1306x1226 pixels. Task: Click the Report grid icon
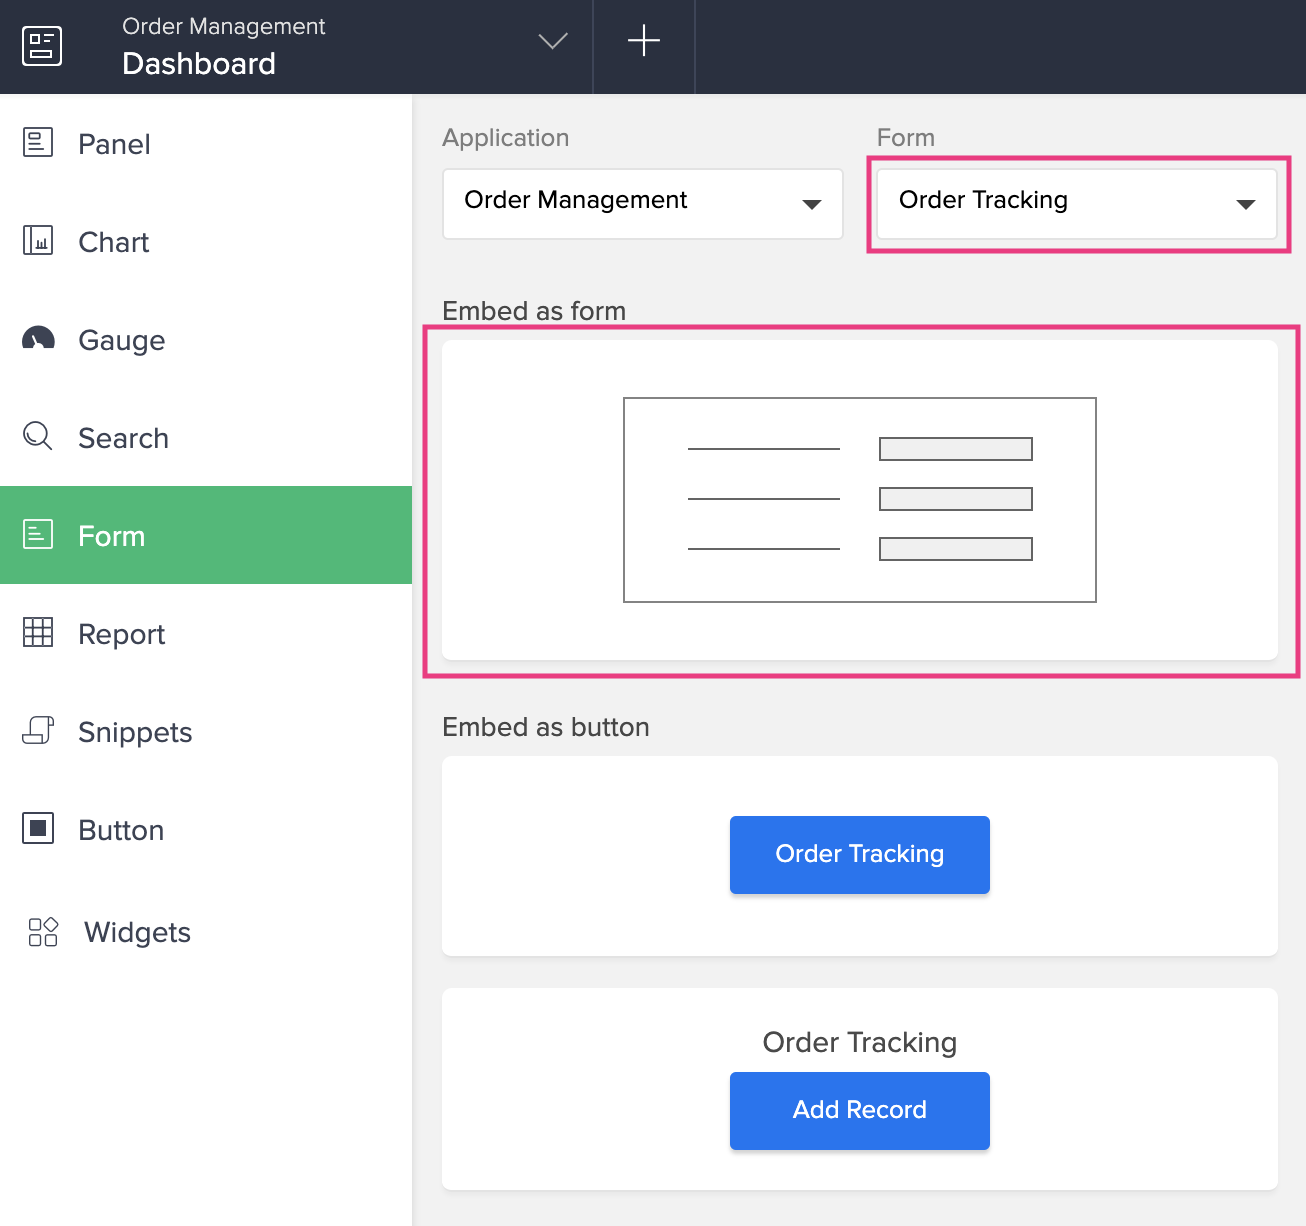(x=38, y=632)
